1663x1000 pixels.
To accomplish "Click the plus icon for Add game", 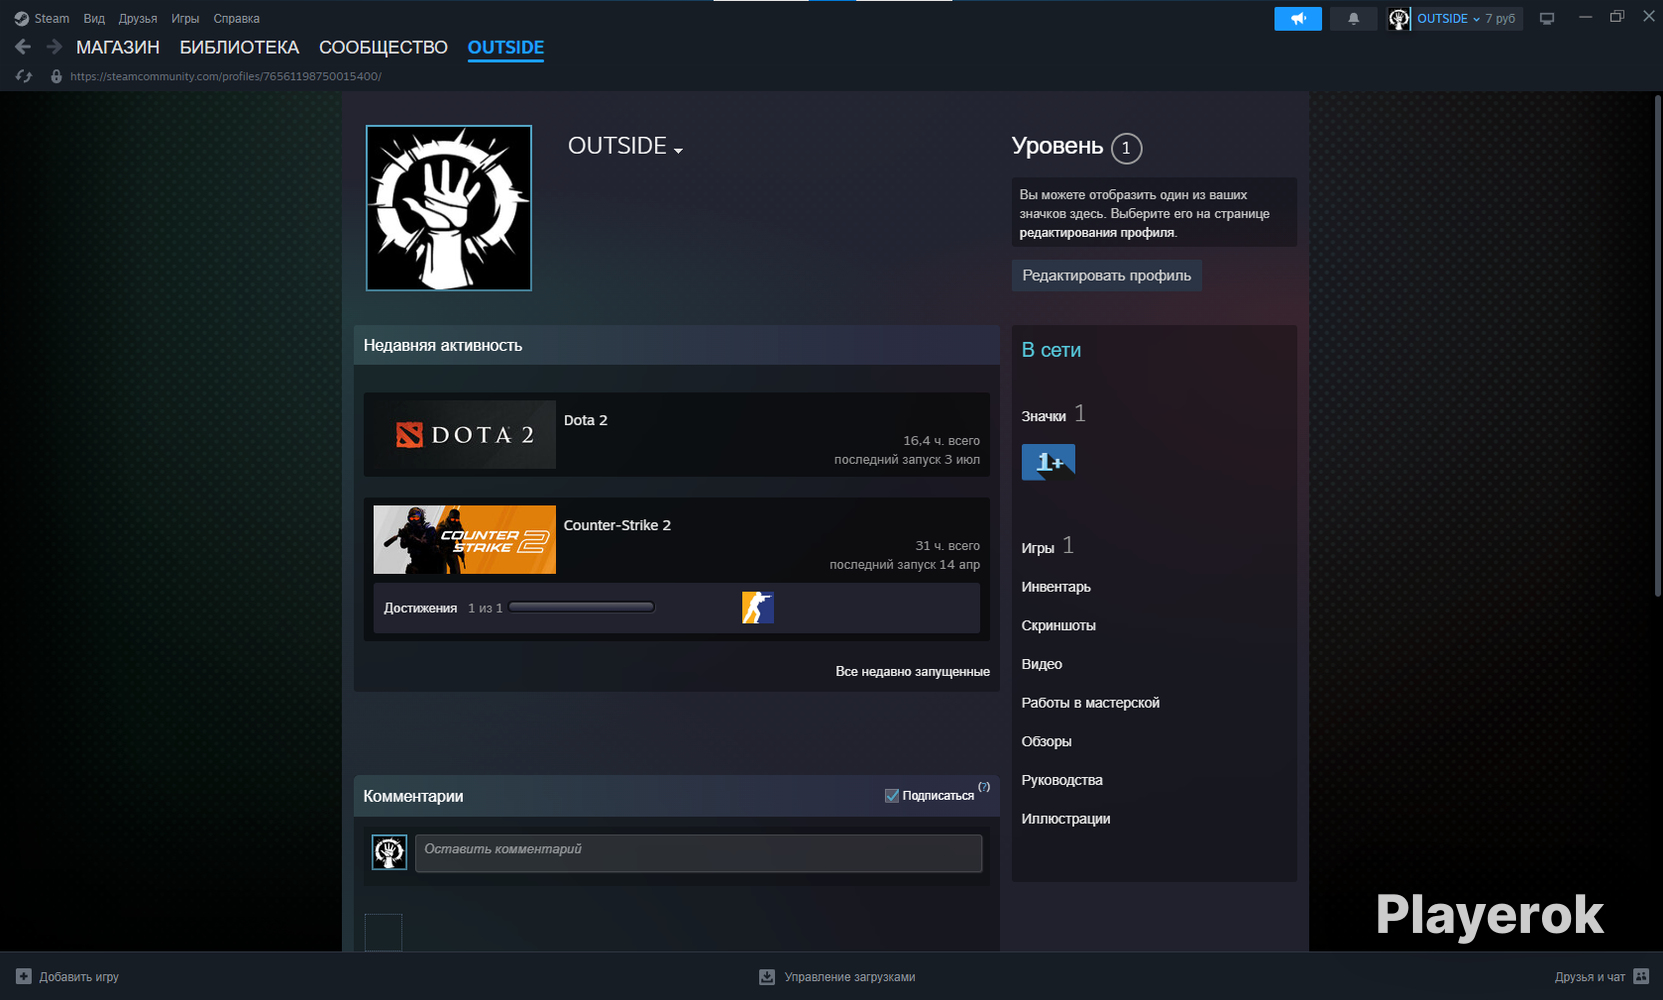I will (24, 977).
